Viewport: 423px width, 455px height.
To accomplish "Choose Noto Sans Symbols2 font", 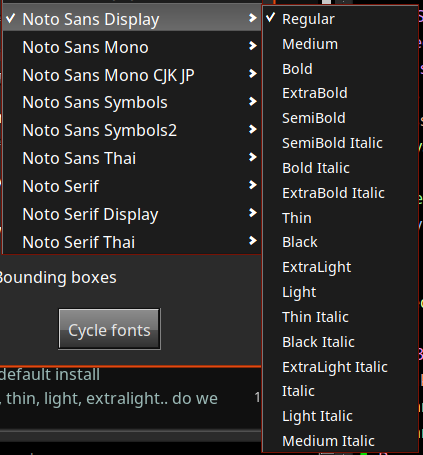I will pyautogui.click(x=132, y=130).
